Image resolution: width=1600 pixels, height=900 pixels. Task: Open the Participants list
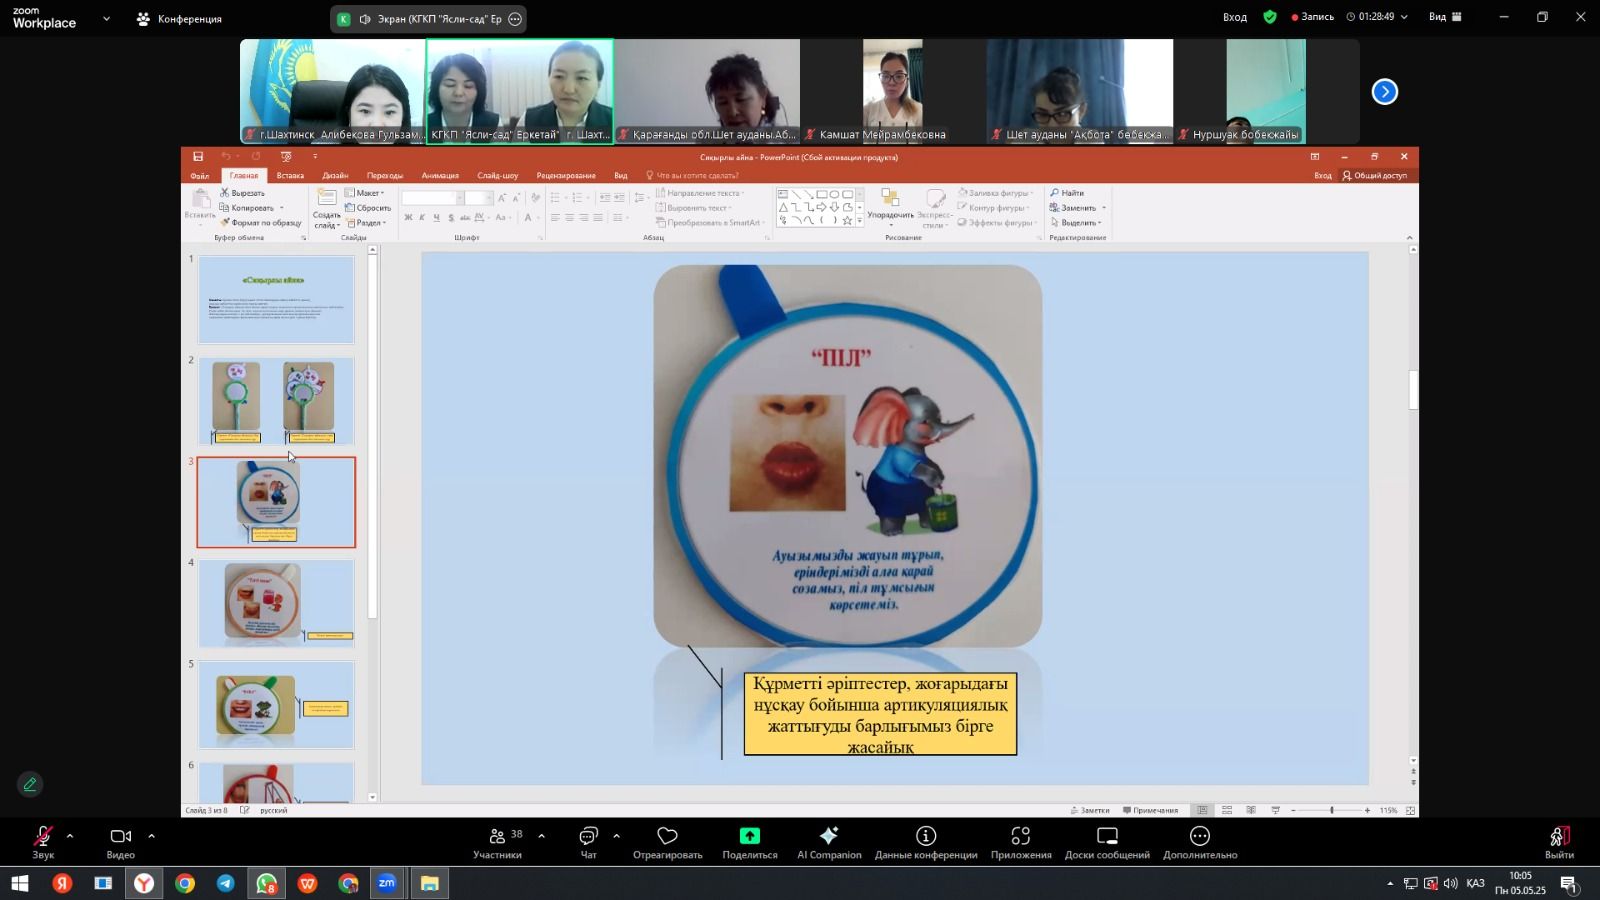pyautogui.click(x=498, y=837)
